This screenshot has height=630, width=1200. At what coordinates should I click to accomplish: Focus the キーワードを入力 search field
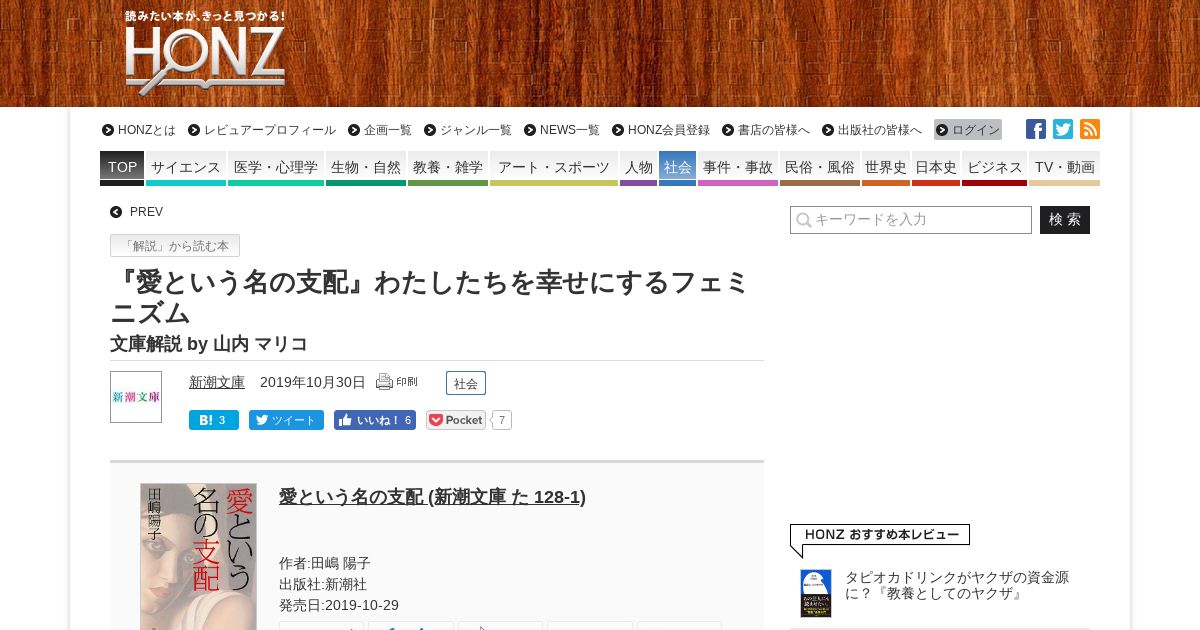coord(911,220)
